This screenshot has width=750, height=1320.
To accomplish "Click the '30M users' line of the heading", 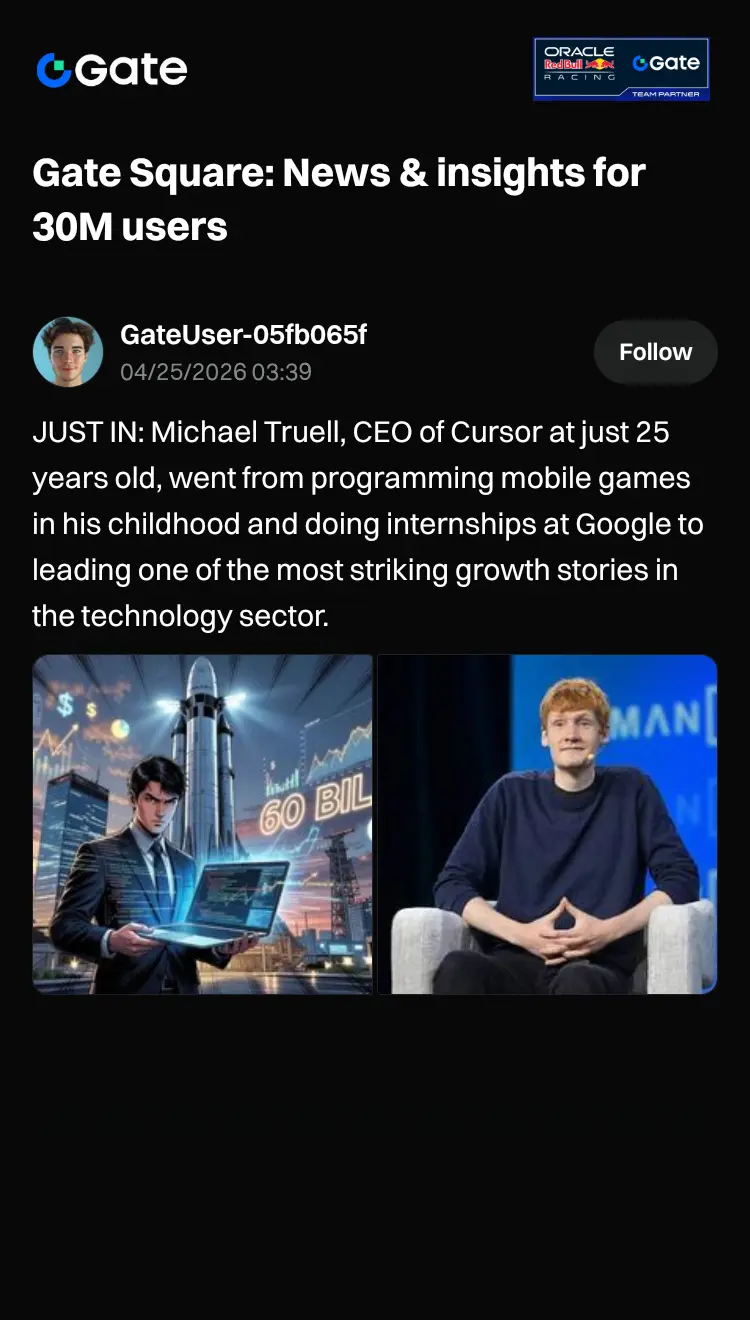I will (130, 227).
